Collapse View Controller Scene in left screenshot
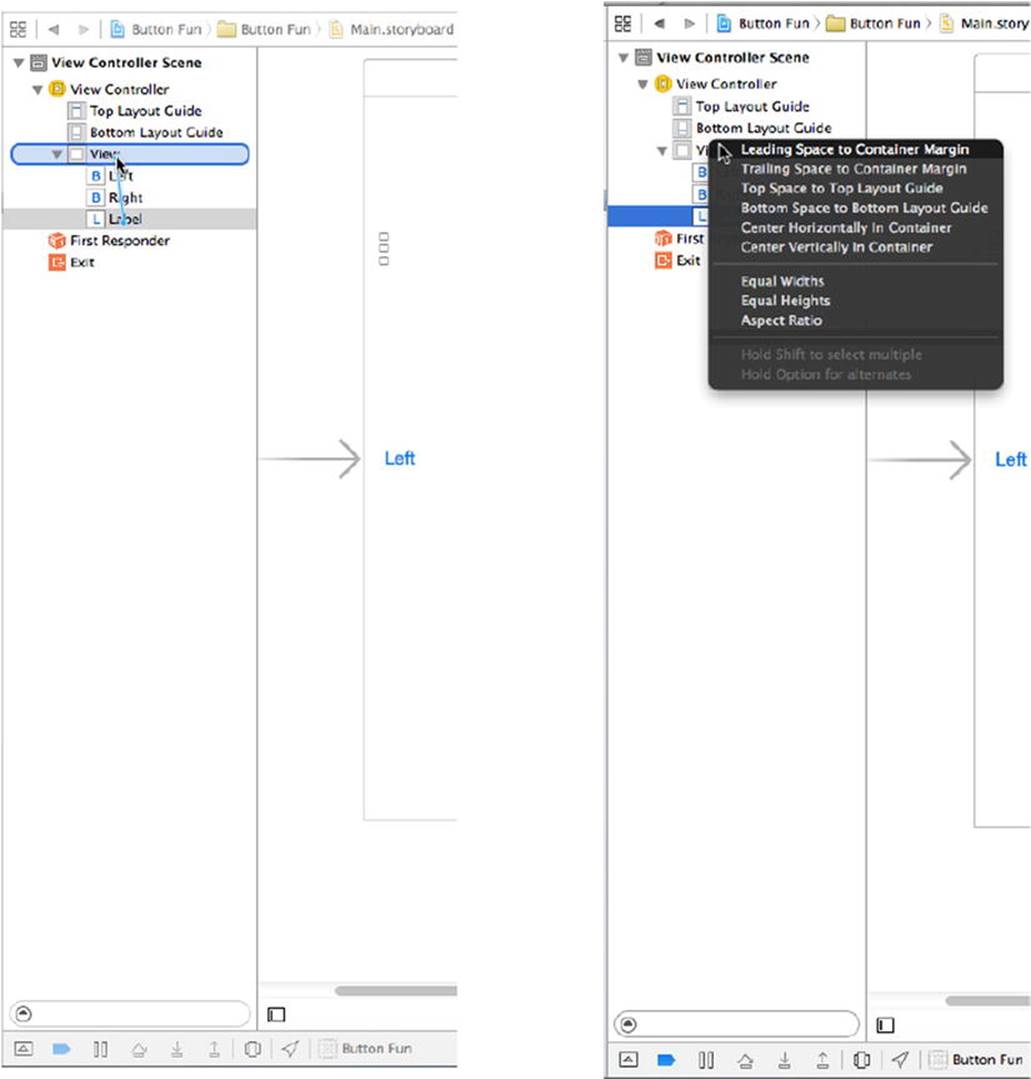This screenshot has height=1079, width=1031. (19, 63)
